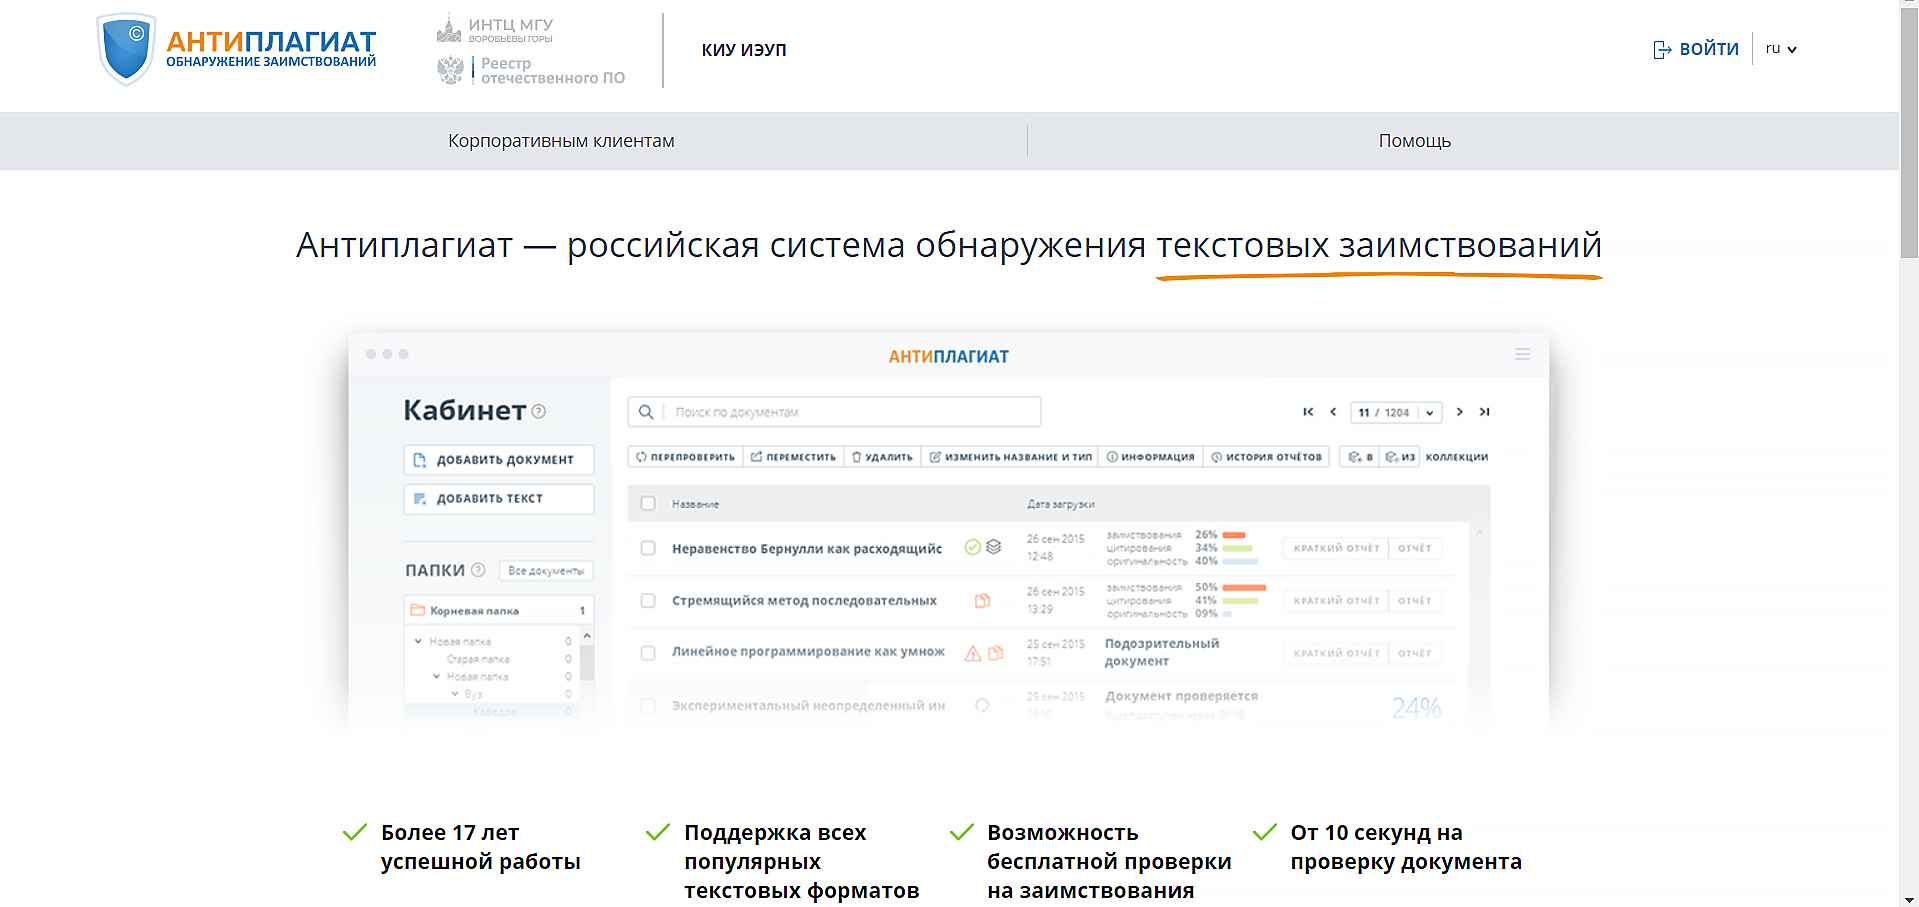Viewport: 1919px width, 907px height.
Task: Click the green check status icon on Неравенство Бернулли row
Action: click(x=972, y=547)
